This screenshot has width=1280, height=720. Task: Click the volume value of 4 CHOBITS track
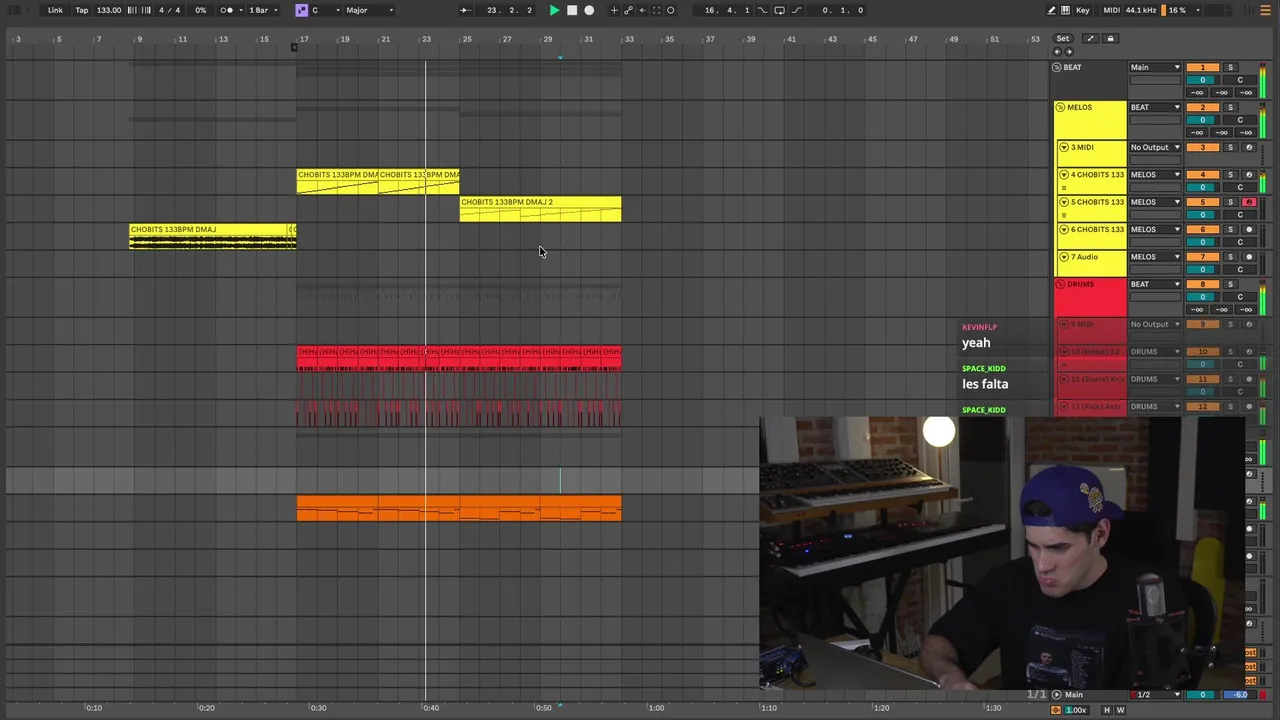(x=1203, y=187)
